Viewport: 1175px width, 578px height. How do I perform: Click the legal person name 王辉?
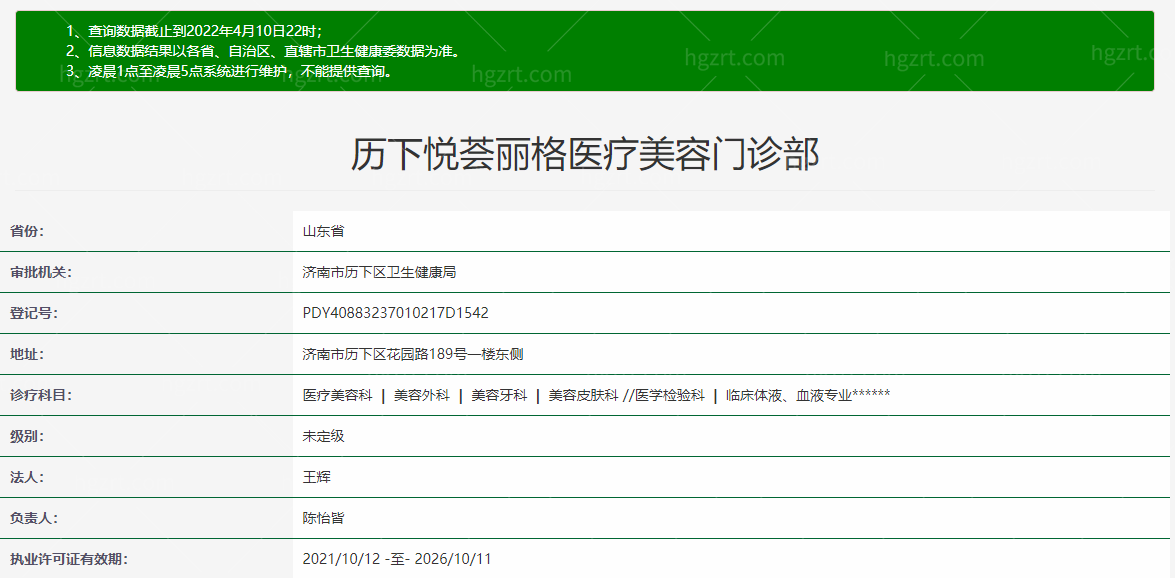point(316,478)
